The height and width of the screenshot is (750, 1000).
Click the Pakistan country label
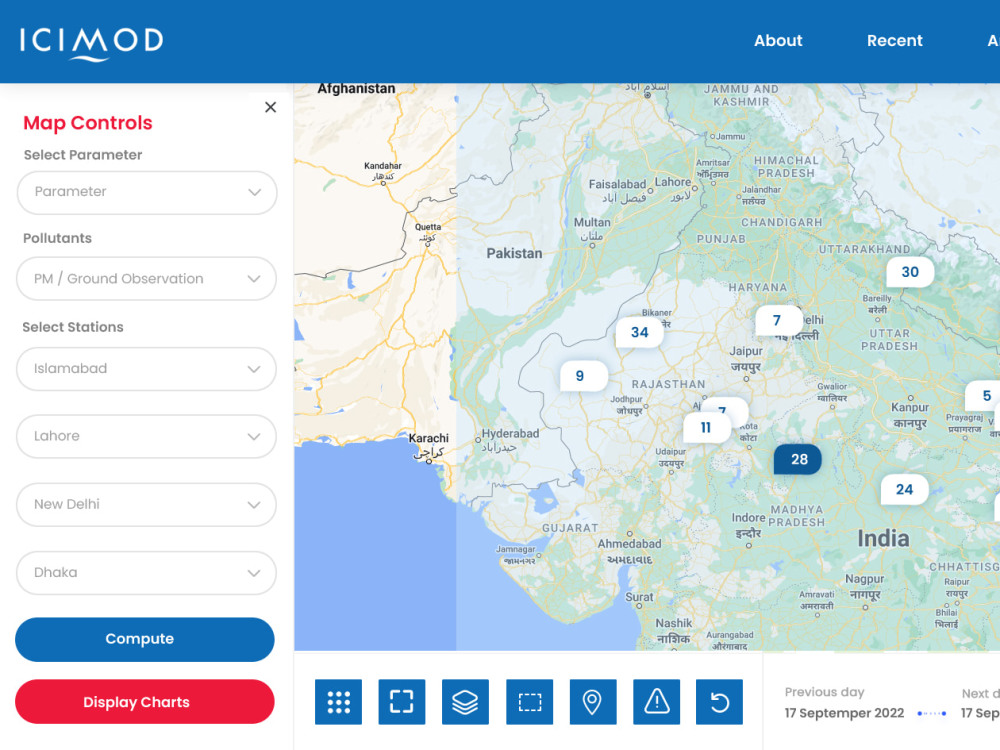coord(514,253)
